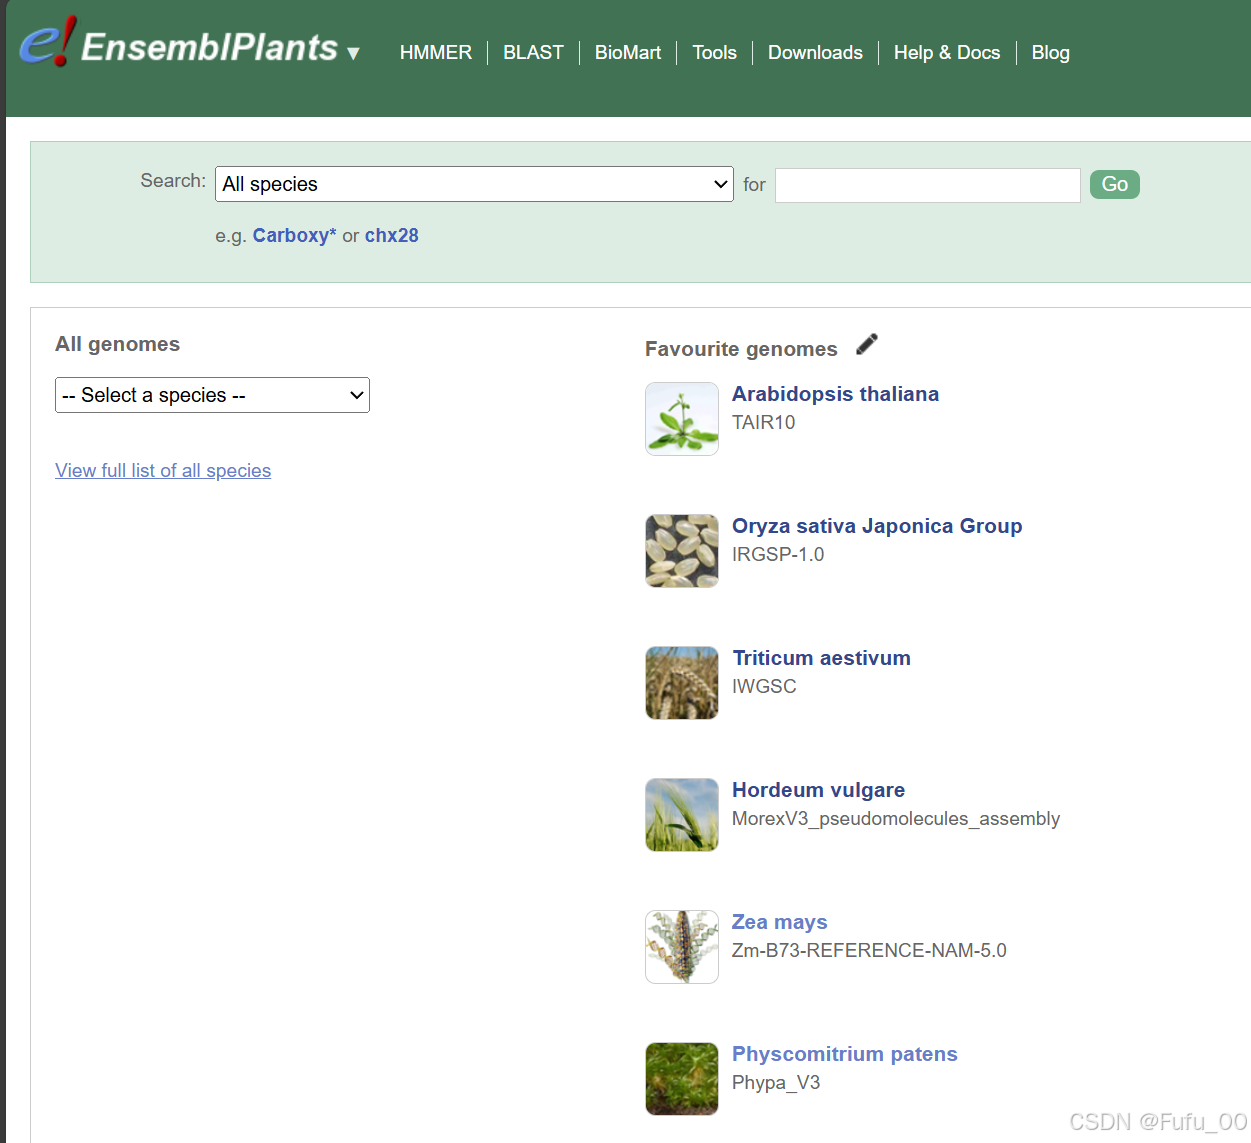The width and height of the screenshot is (1251, 1143).
Task: Select the rice grains image for Oryza sativa
Action: coord(681,550)
